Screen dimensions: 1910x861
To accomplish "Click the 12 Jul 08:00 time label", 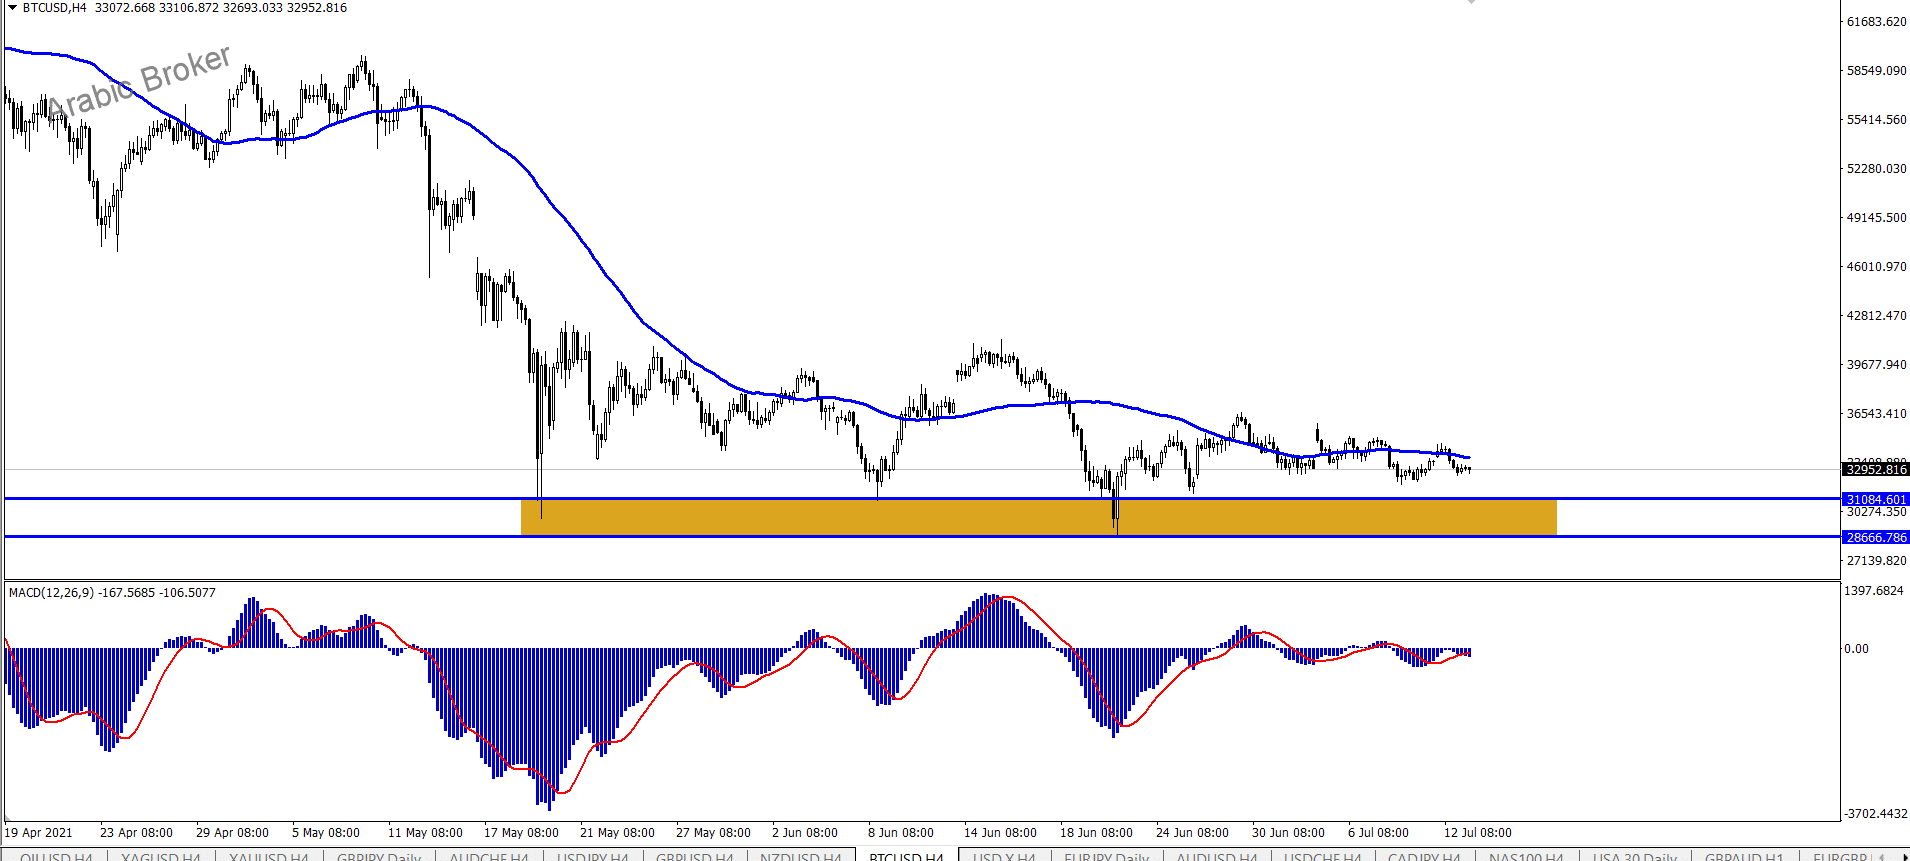I will 1478,832.
